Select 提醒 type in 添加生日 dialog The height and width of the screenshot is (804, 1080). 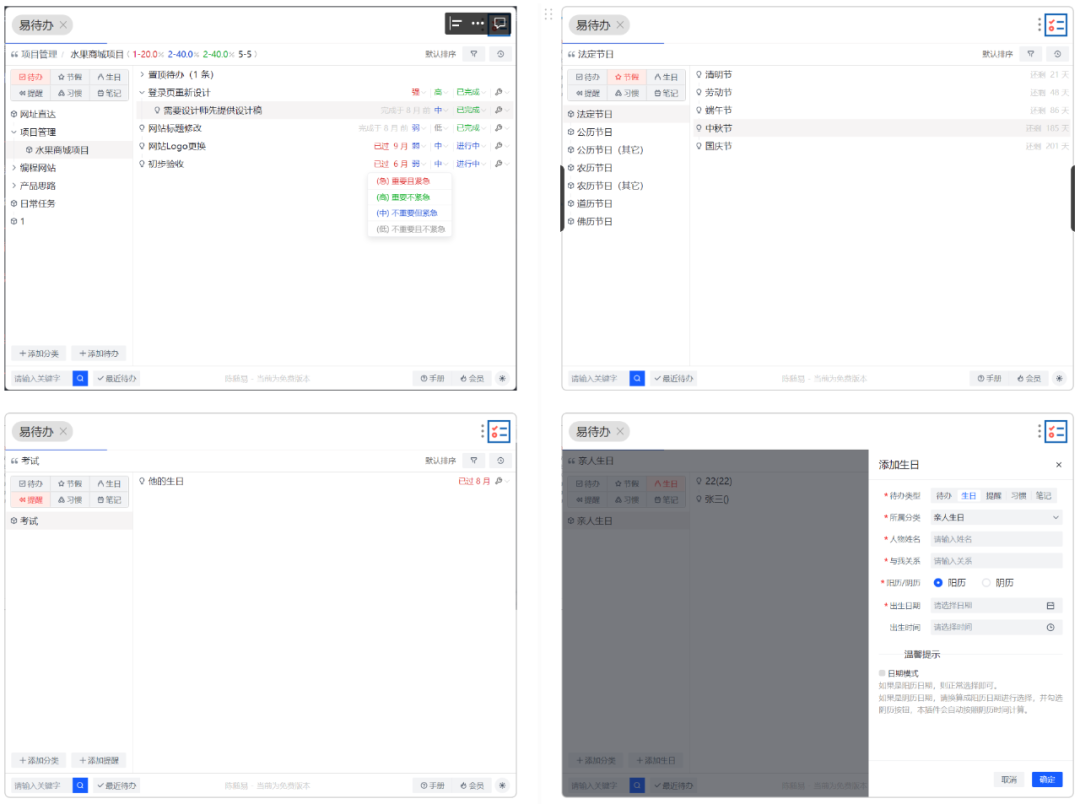[993, 496]
